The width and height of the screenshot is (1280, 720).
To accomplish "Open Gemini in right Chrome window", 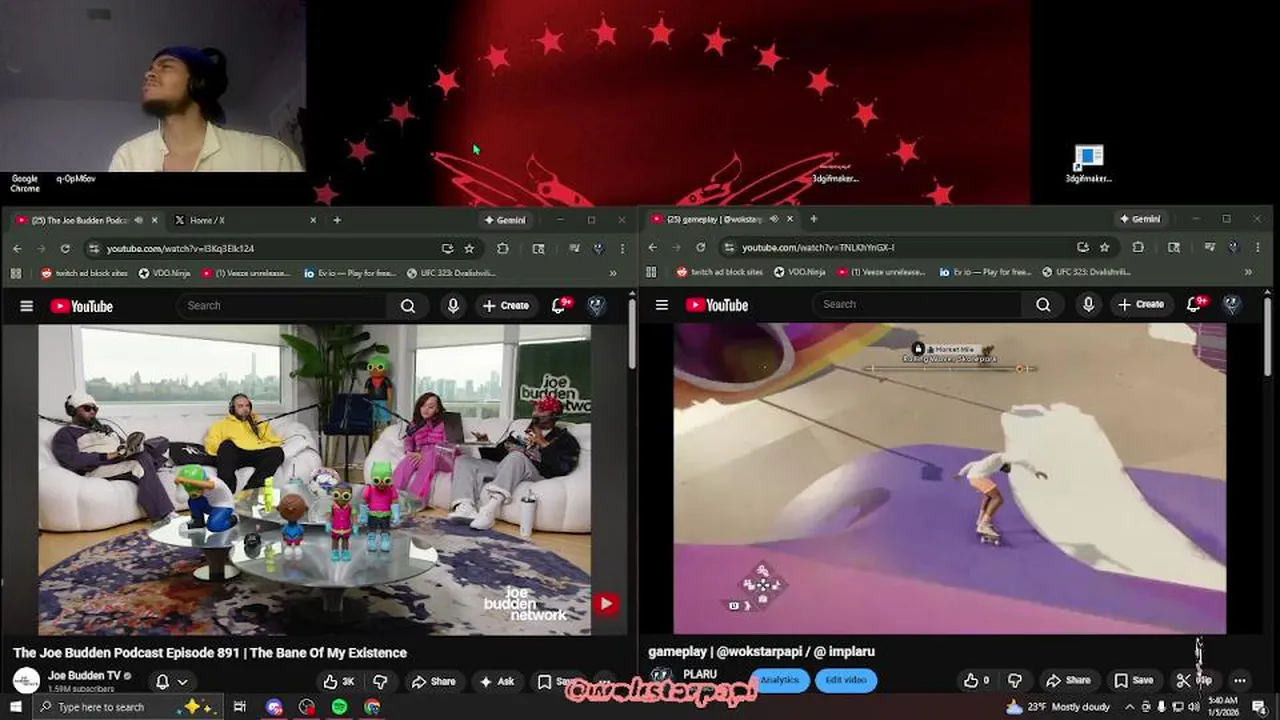I will [1140, 219].
